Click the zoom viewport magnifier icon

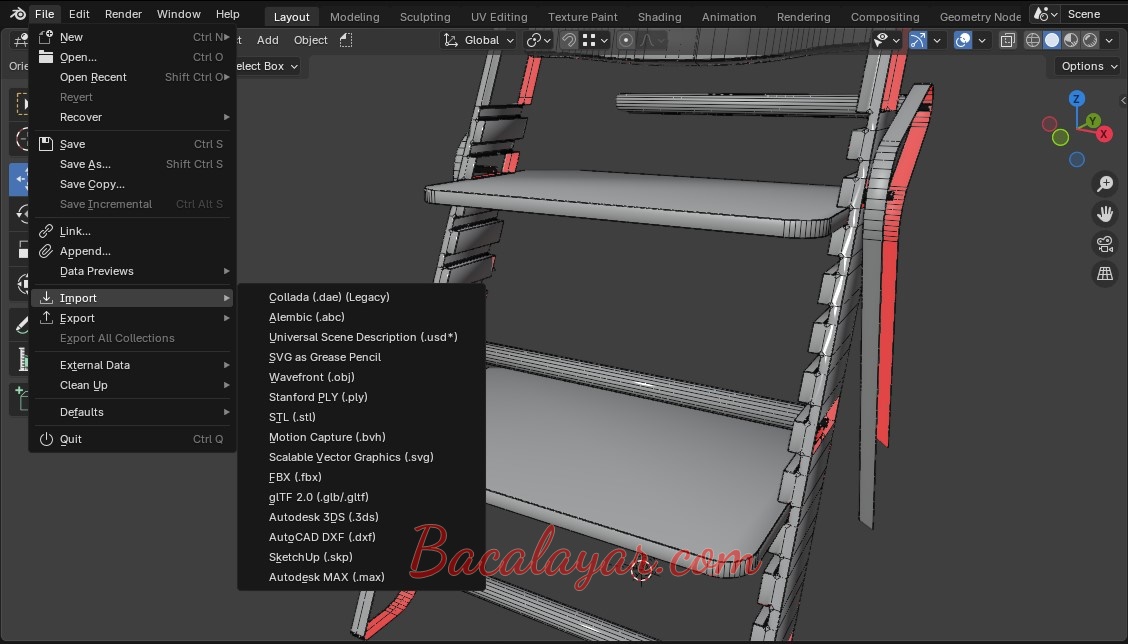pyautogui.click(x=1105, y=184)
